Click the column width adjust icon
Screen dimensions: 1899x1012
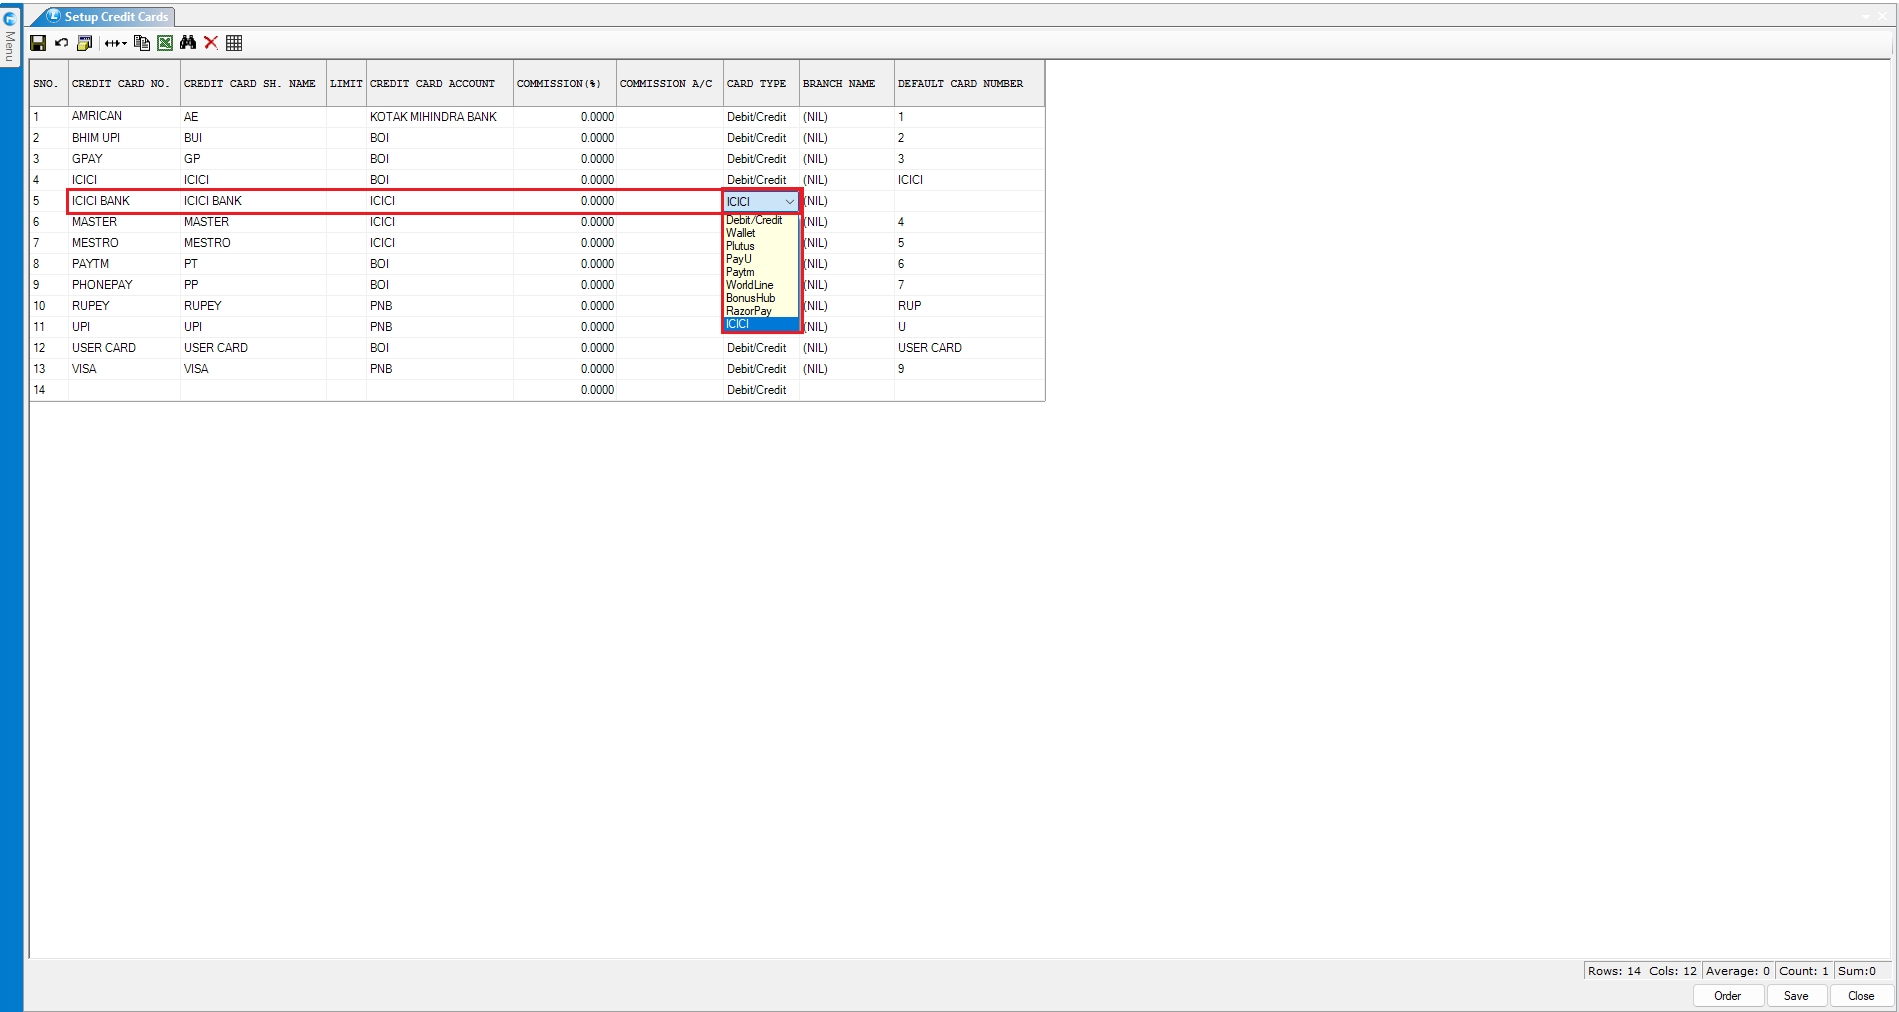[x=115, y=43]
